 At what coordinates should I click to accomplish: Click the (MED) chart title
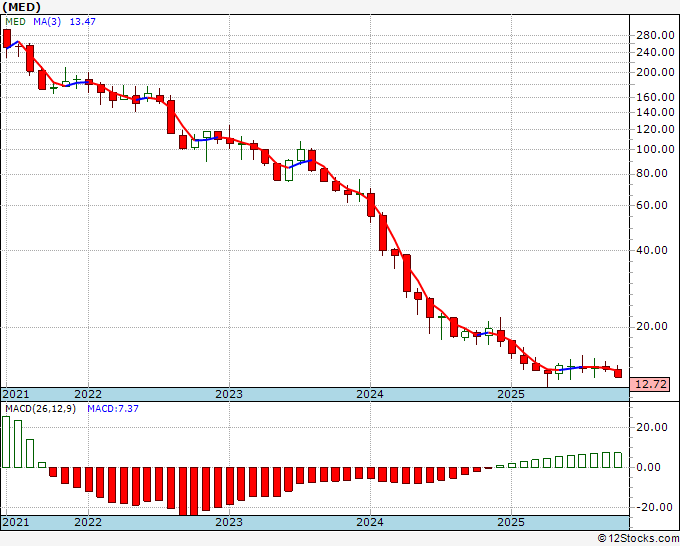click(x=22, y=7)
